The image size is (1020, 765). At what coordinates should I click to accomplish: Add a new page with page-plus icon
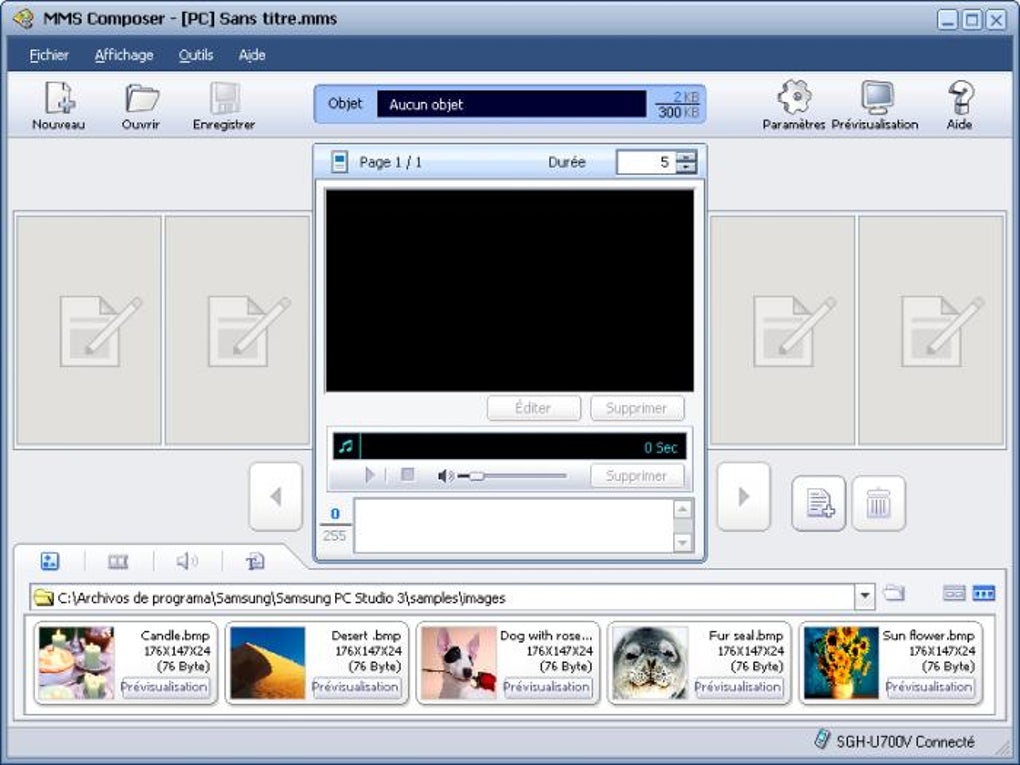818,503
